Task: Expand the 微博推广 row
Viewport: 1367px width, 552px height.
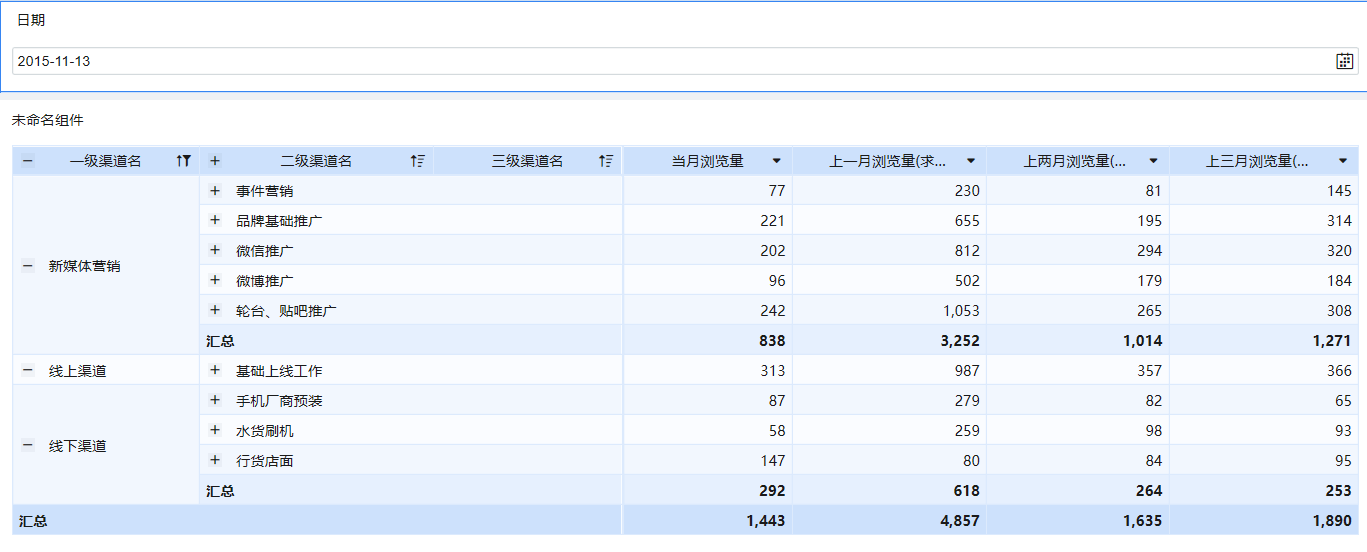Action: pos(214,280)
